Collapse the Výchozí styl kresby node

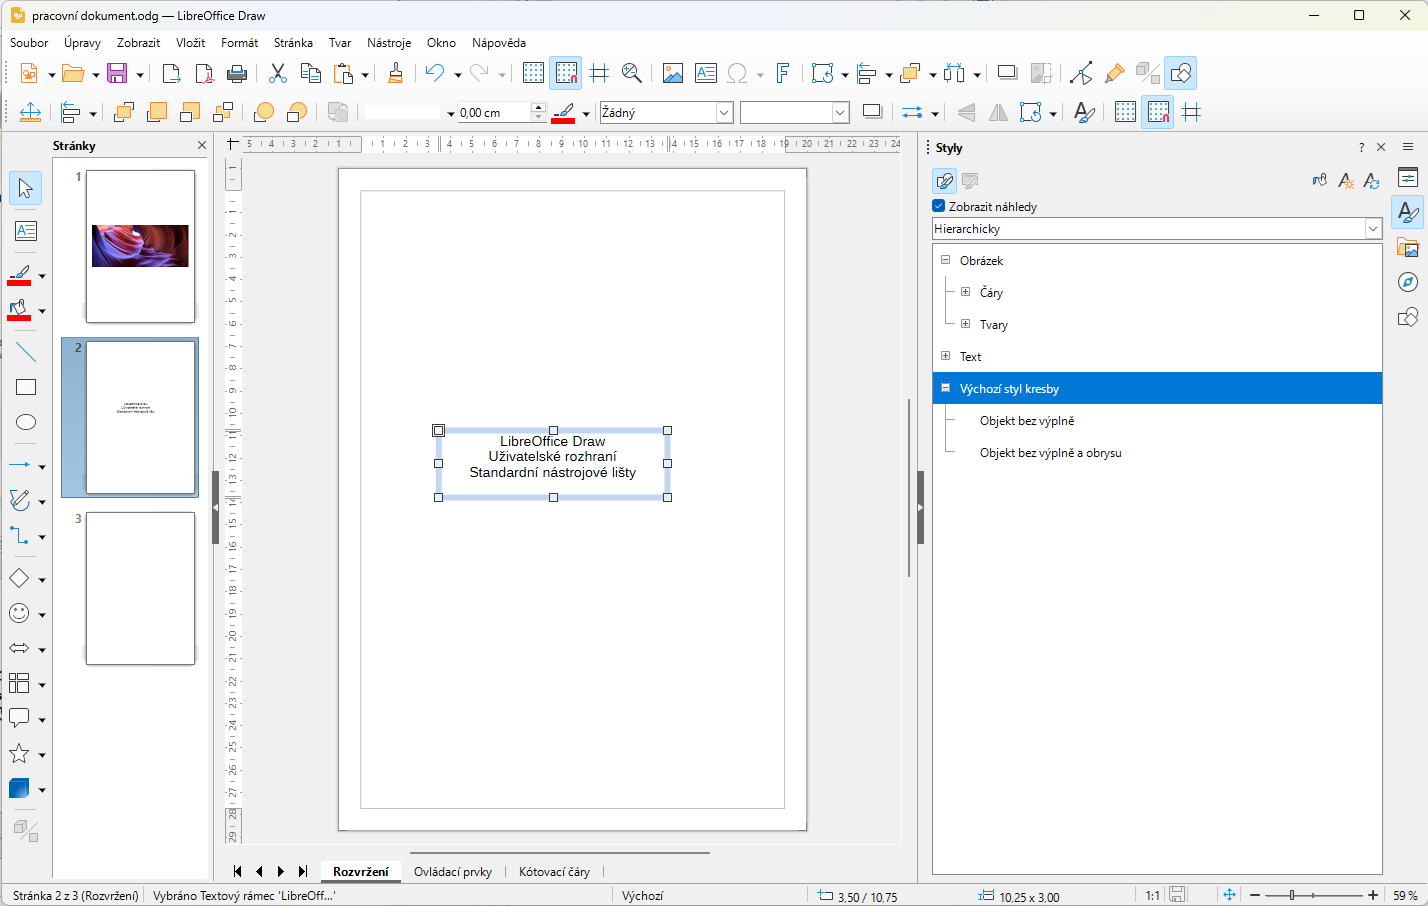point(945,388)
